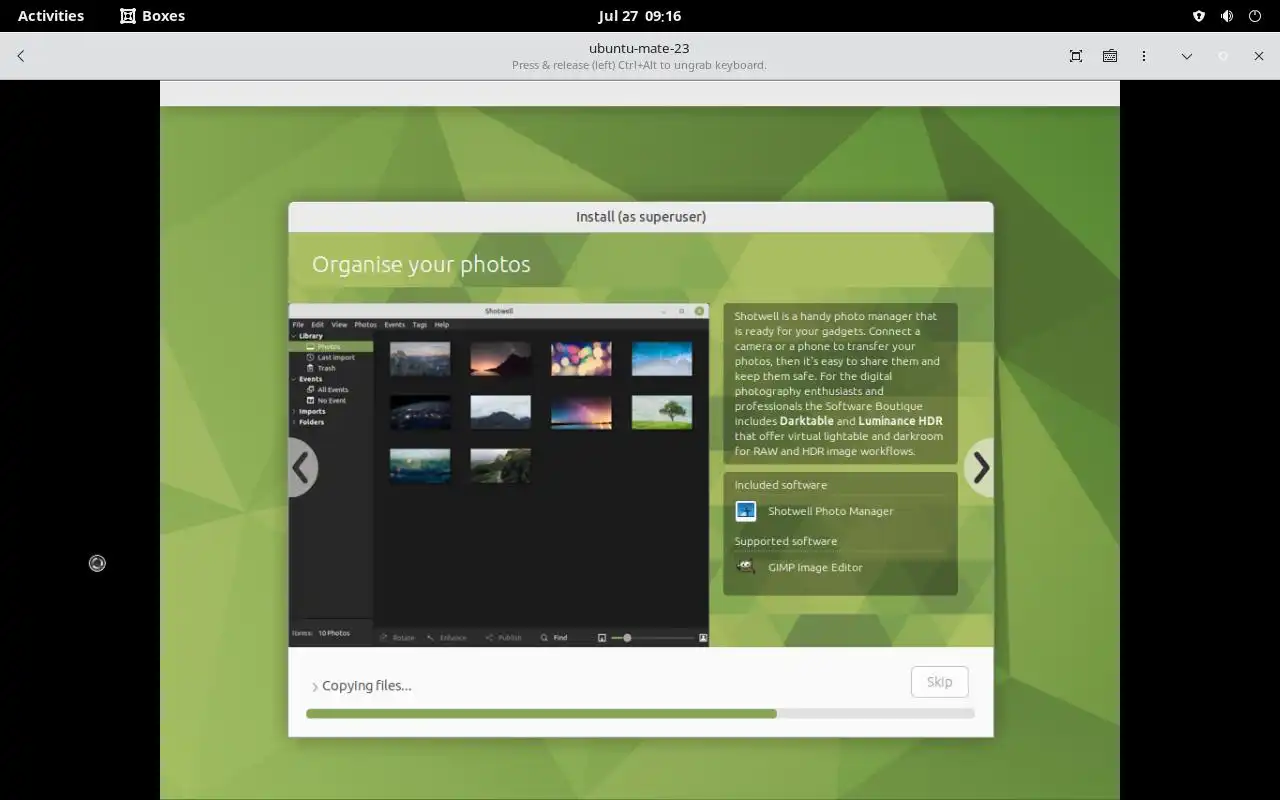Click the Darktable bold text

[806, 421]
